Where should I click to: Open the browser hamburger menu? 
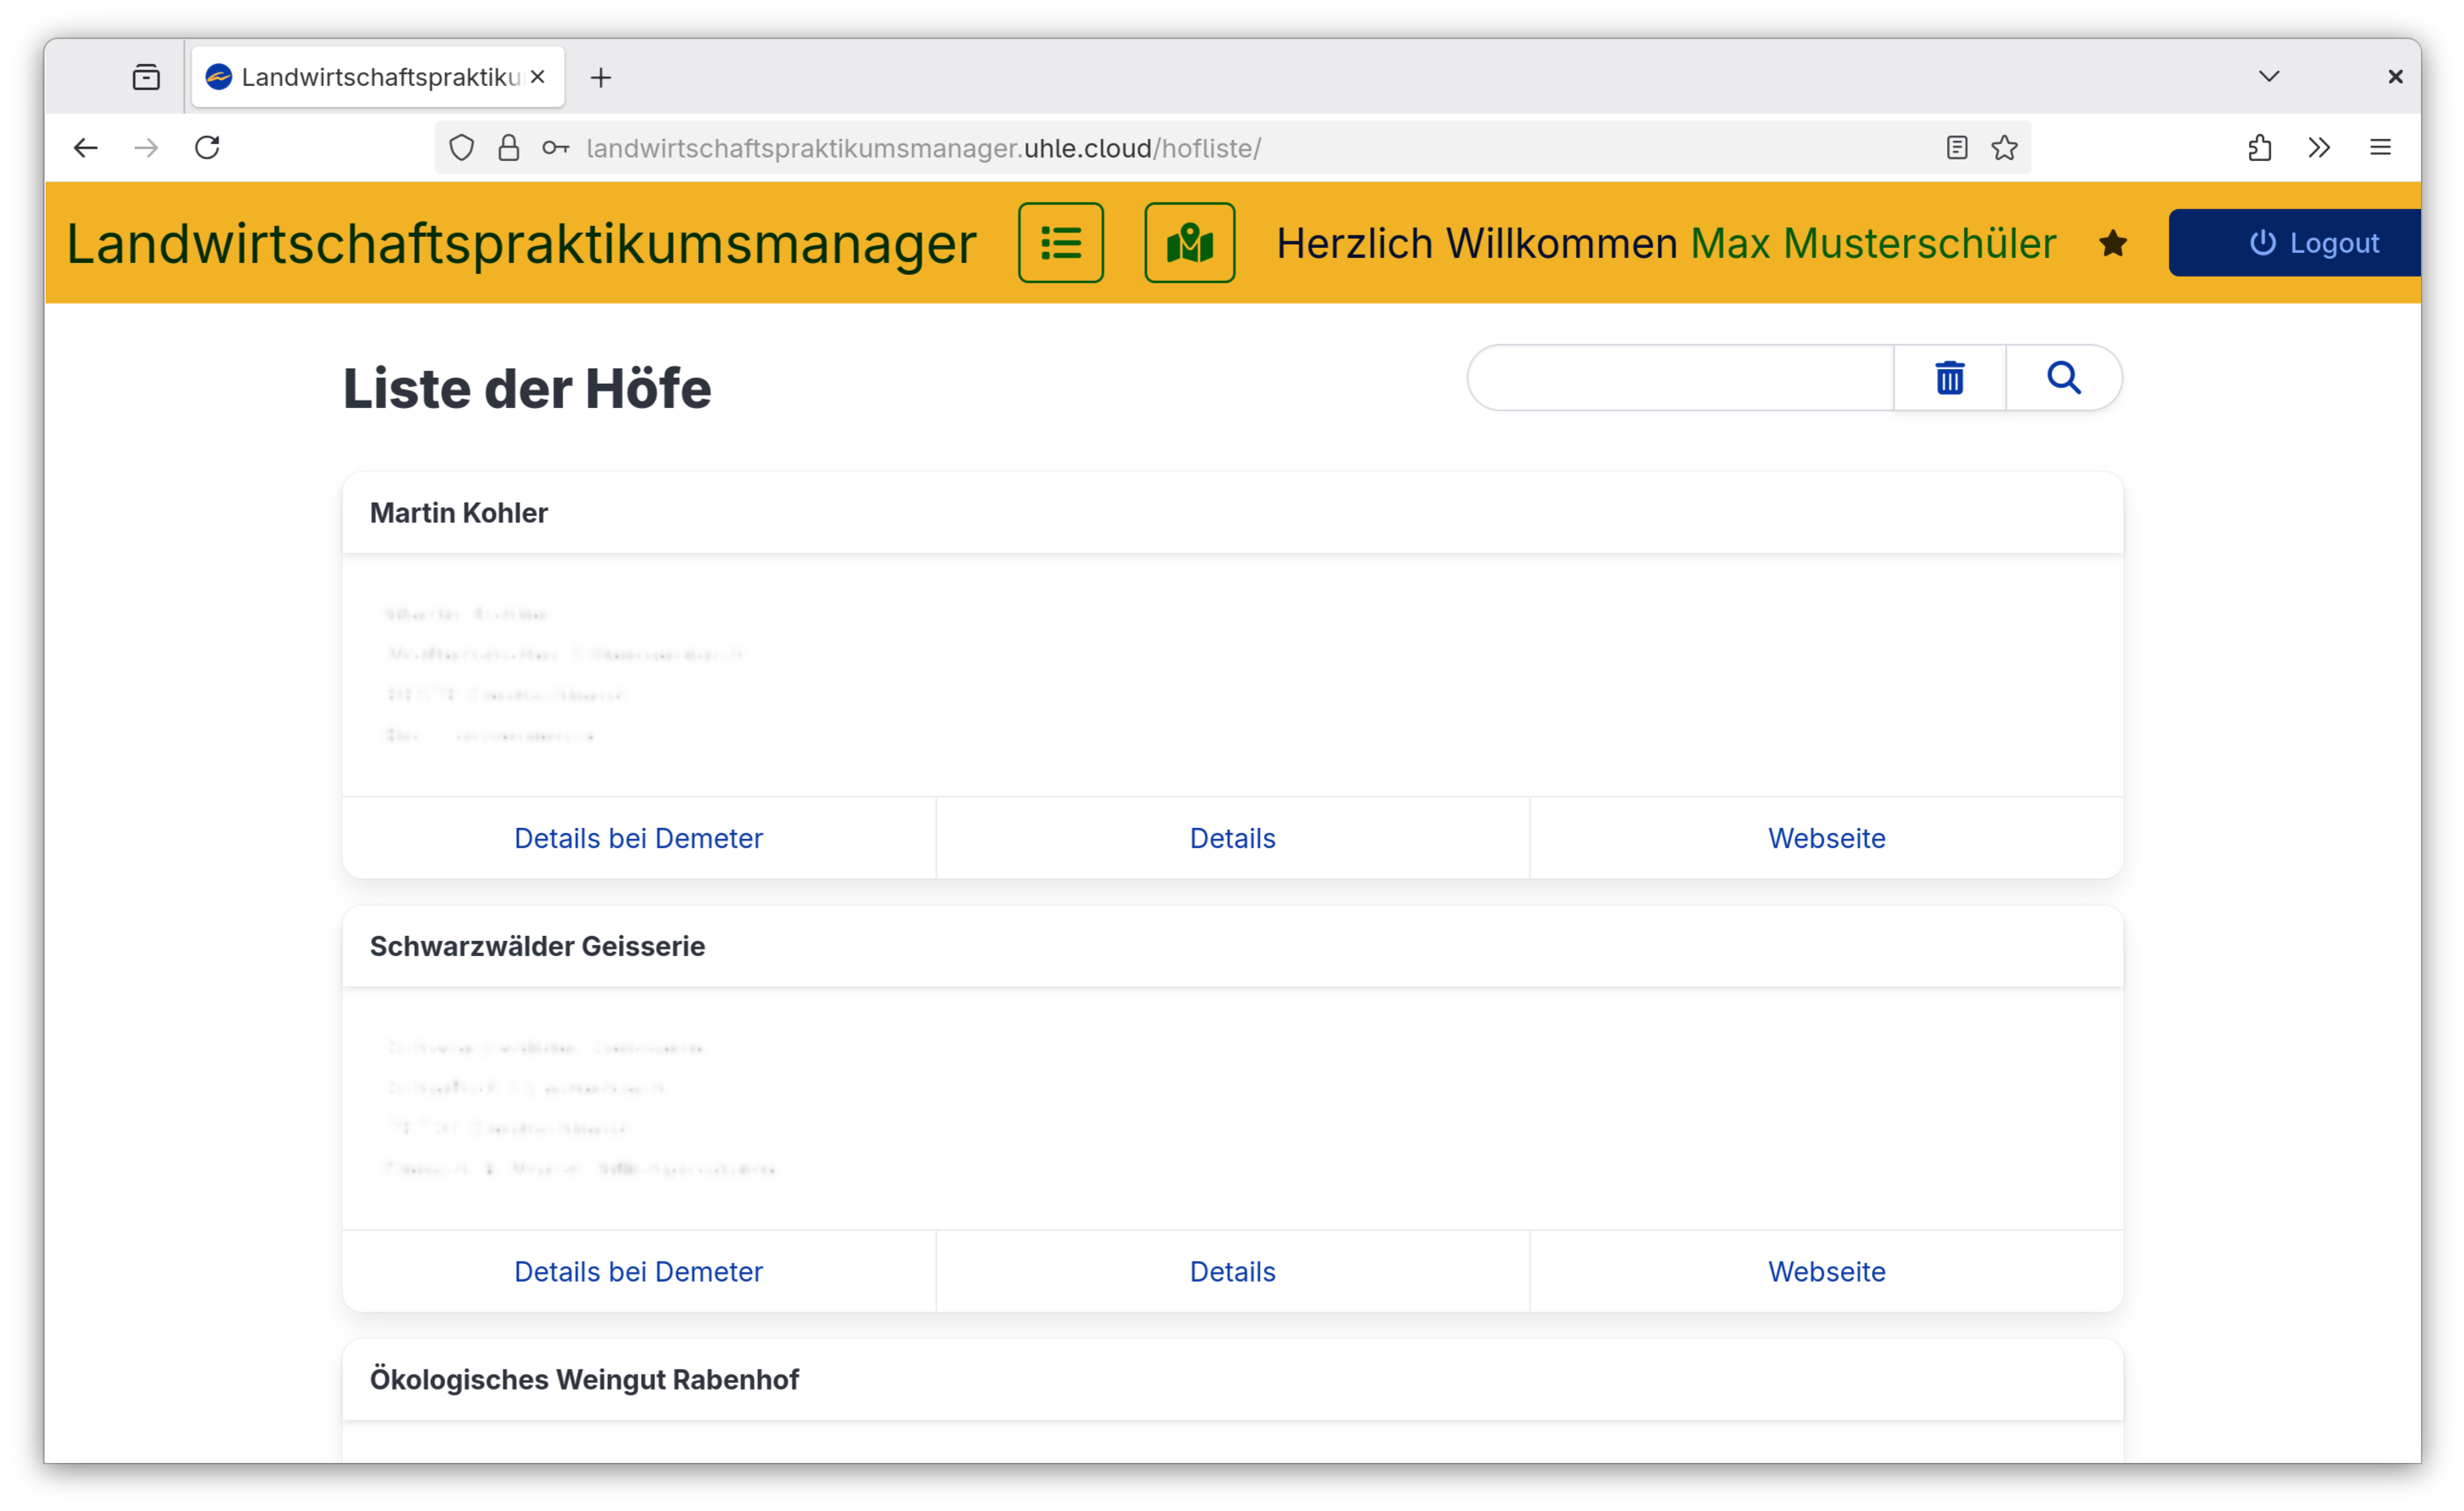2381,147
